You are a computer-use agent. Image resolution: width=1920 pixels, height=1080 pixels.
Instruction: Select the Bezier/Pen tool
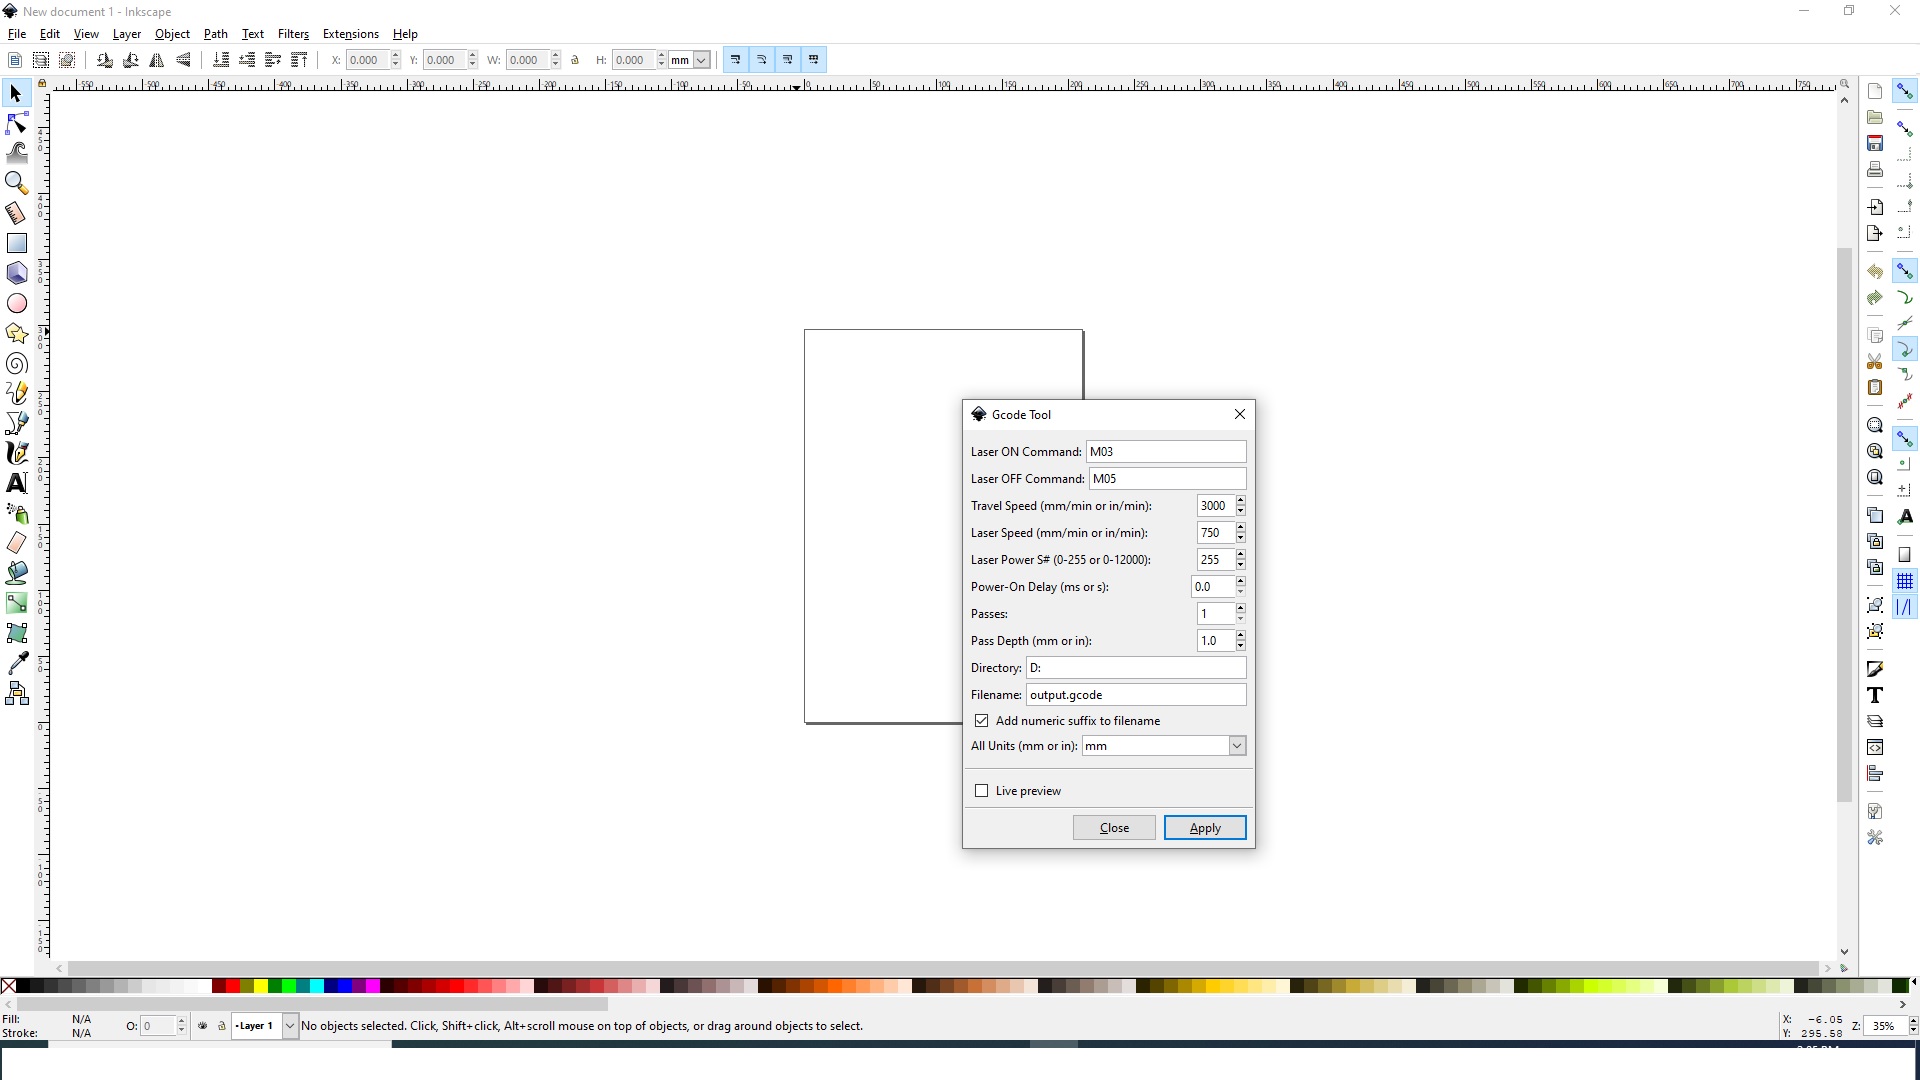click(x=17, y=423)
